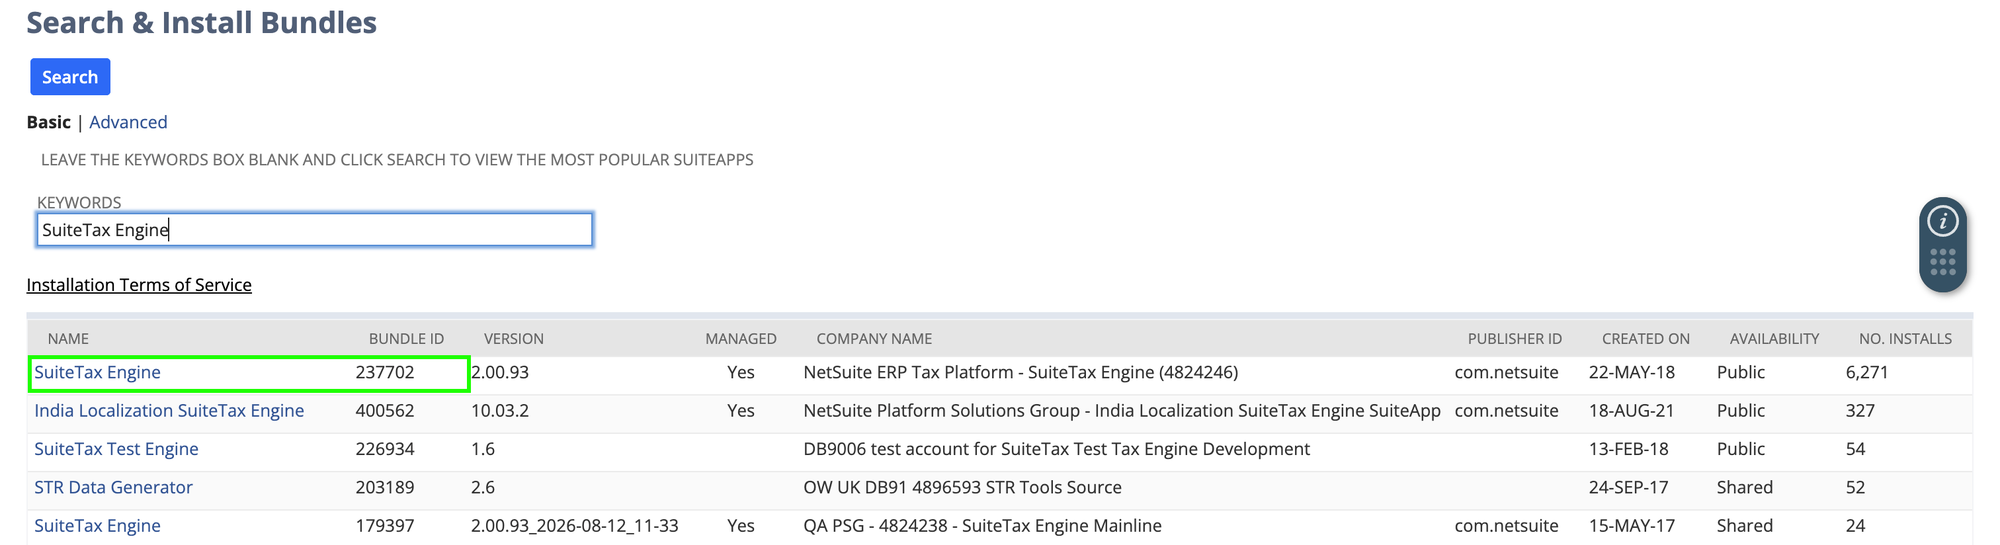Click Shared availability in STR Data Generator row

(x=1745, y=487)
